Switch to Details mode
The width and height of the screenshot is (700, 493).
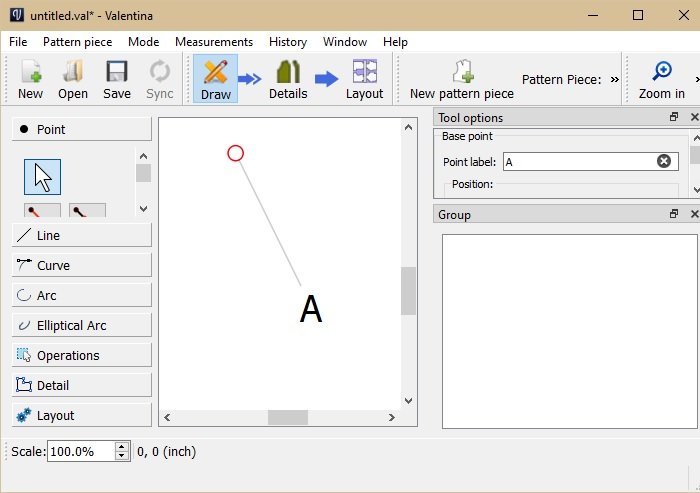pyautogui.click(x=288, y=79)
